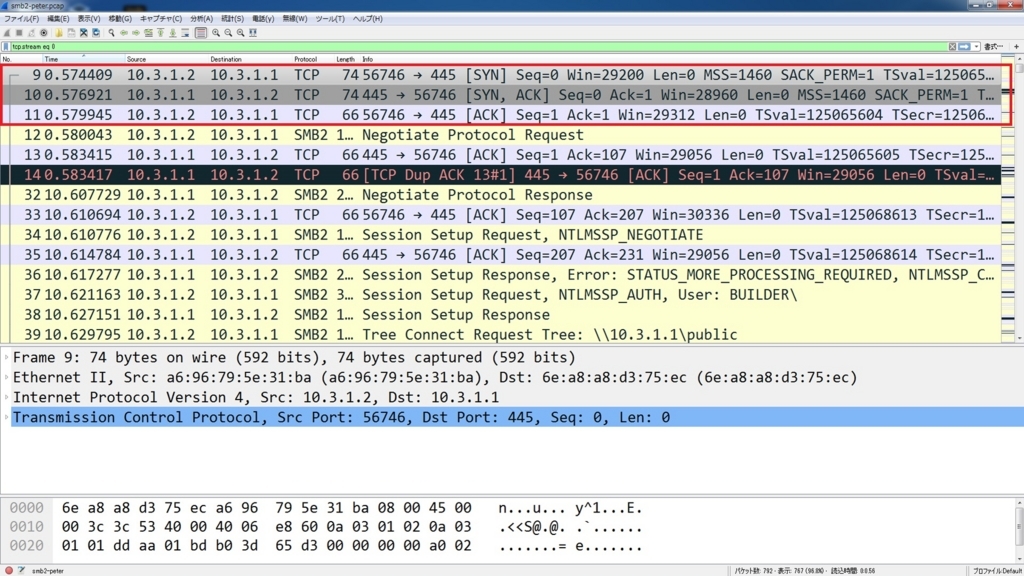The height and width of the screenshot is (576, 1024).
Task: Open the 電話(y) menu
Action: tap(263, 19)
